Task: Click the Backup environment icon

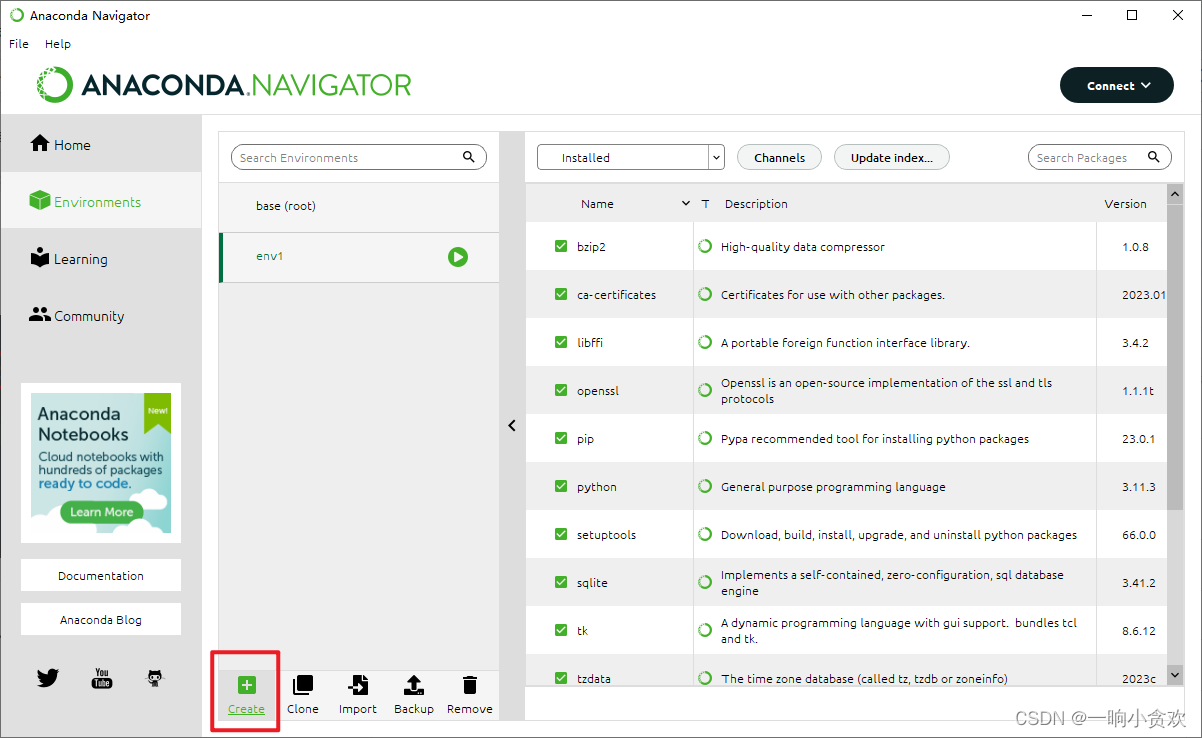Action: (x=413, y=685)
